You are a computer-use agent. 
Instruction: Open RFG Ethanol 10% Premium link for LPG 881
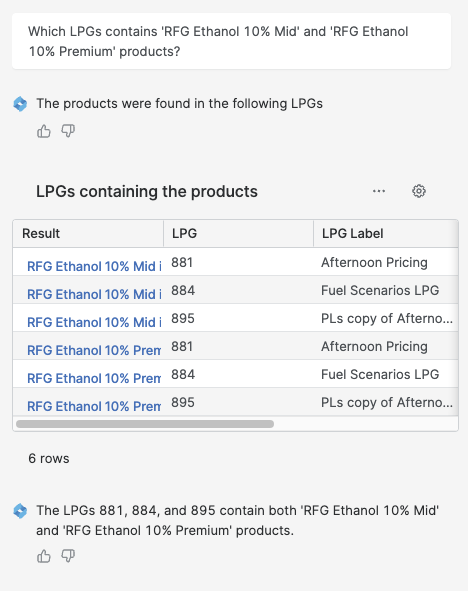94,350
